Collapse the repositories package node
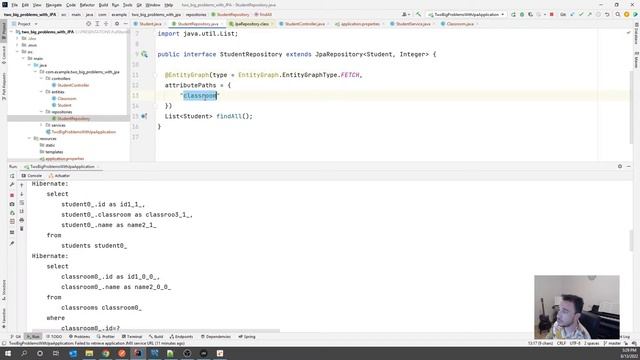The width and height of the screenshot is (640, 360). click(41, 112)
